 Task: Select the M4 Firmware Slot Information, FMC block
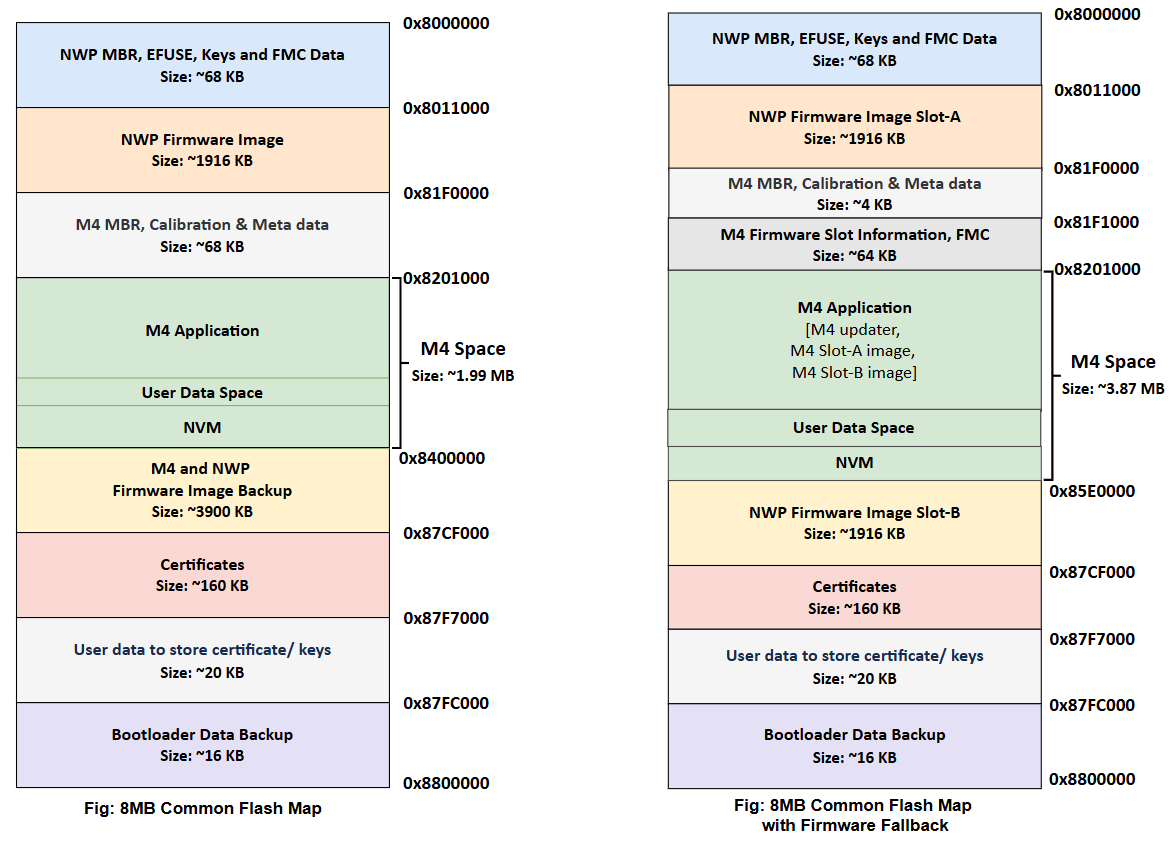(854, 244)
